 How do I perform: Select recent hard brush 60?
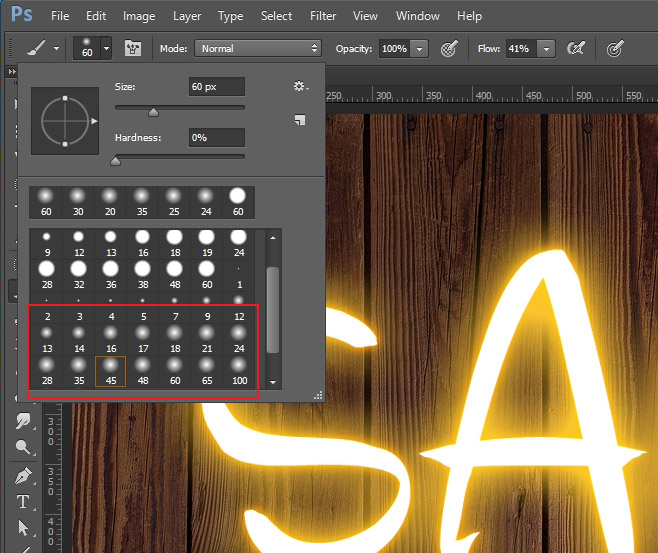[238, 203]
